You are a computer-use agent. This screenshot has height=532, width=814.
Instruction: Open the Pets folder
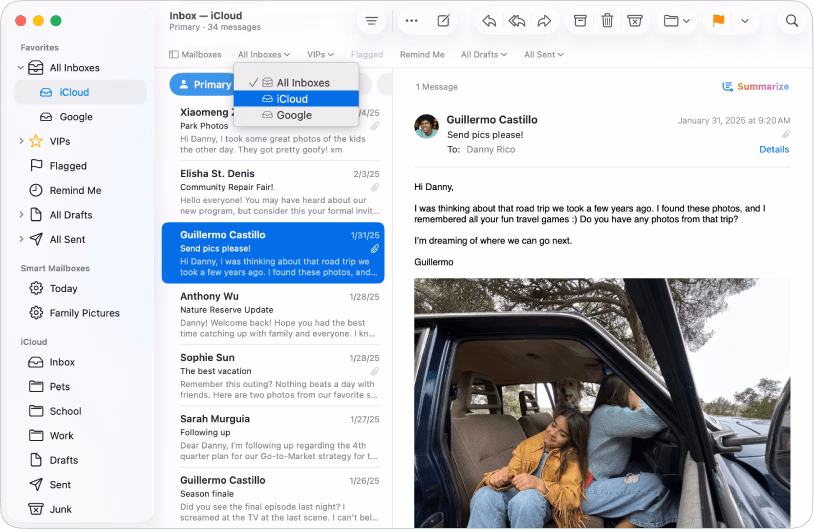(x=80, y=386)
